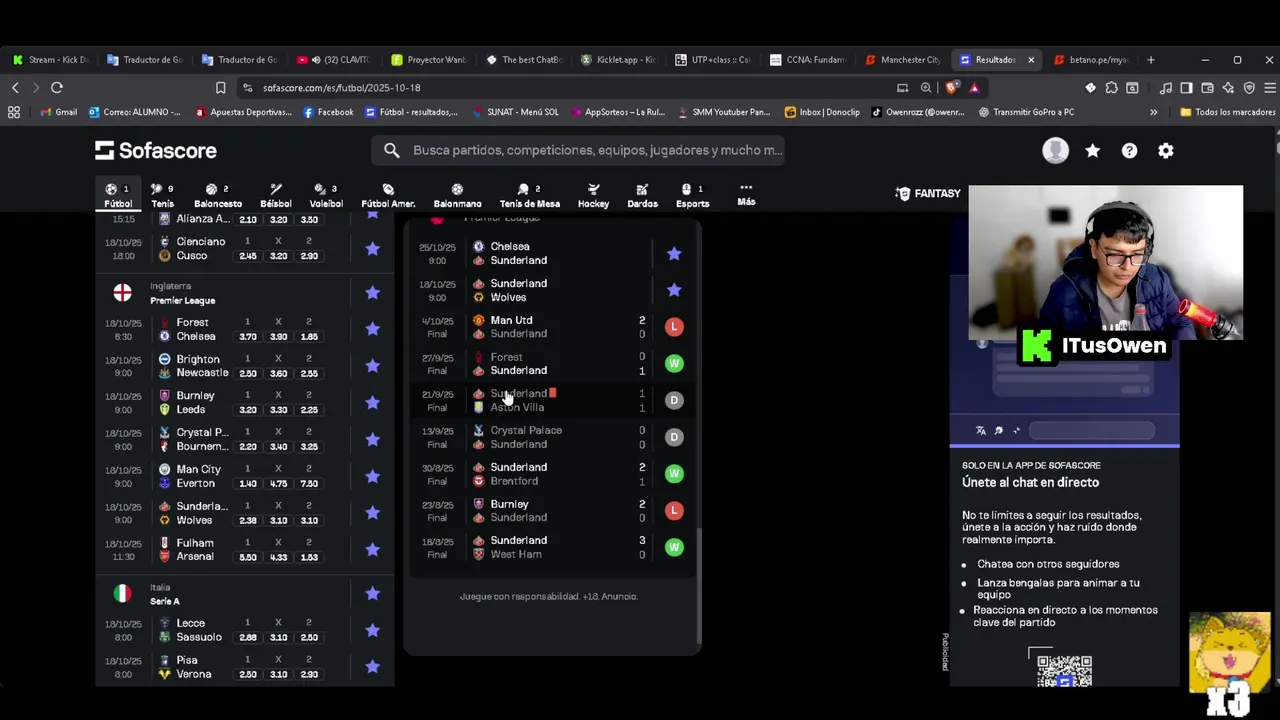Click odds 1.53 for Arsenal win

[x=309, y=557]
